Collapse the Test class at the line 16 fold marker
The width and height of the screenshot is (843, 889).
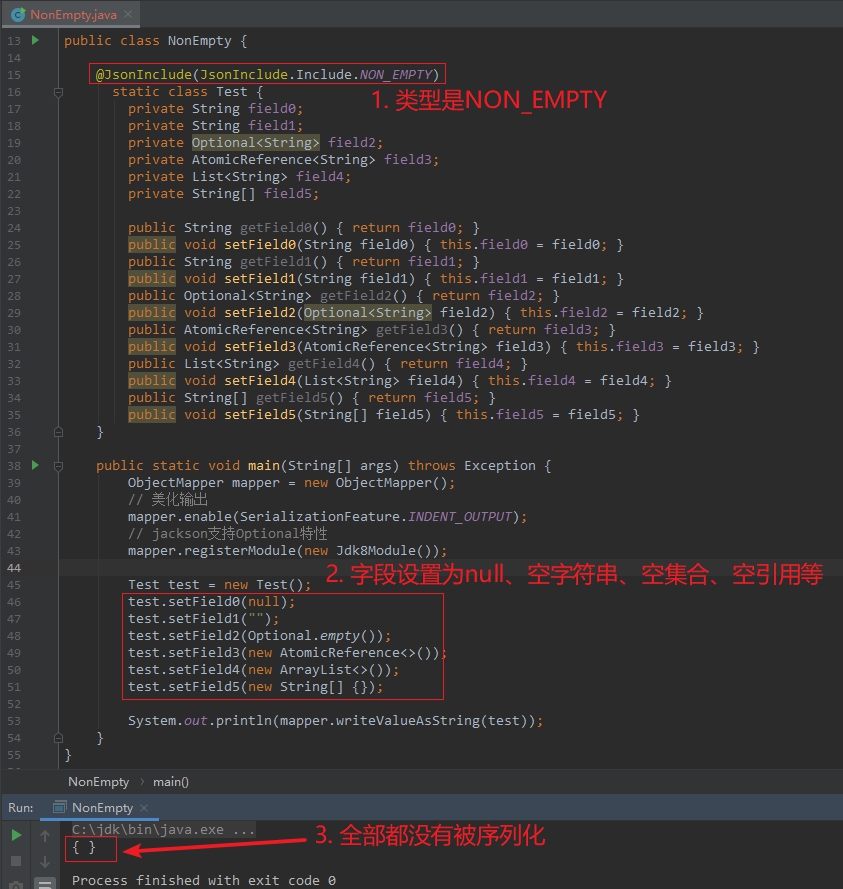pyautogui.click(x=58, y=92)
